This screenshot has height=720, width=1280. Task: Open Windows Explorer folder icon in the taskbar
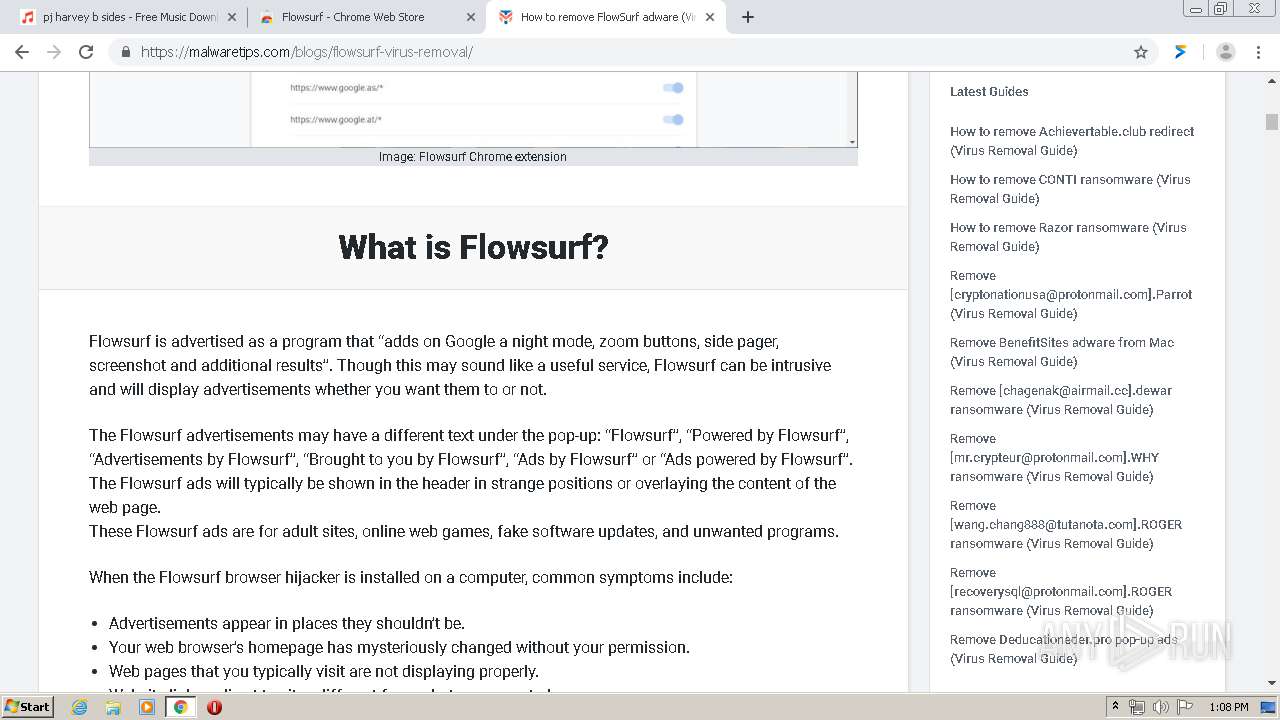tap(113, 707)
